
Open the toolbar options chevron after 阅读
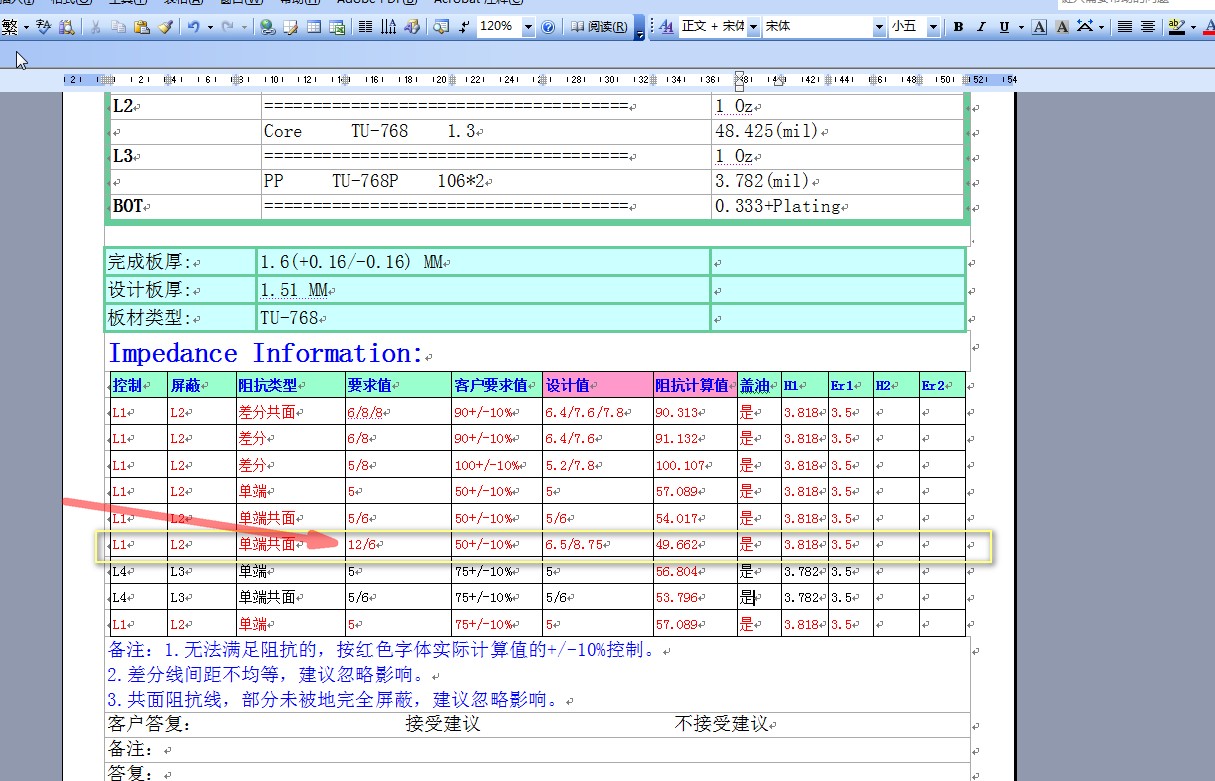pos(640,30)
